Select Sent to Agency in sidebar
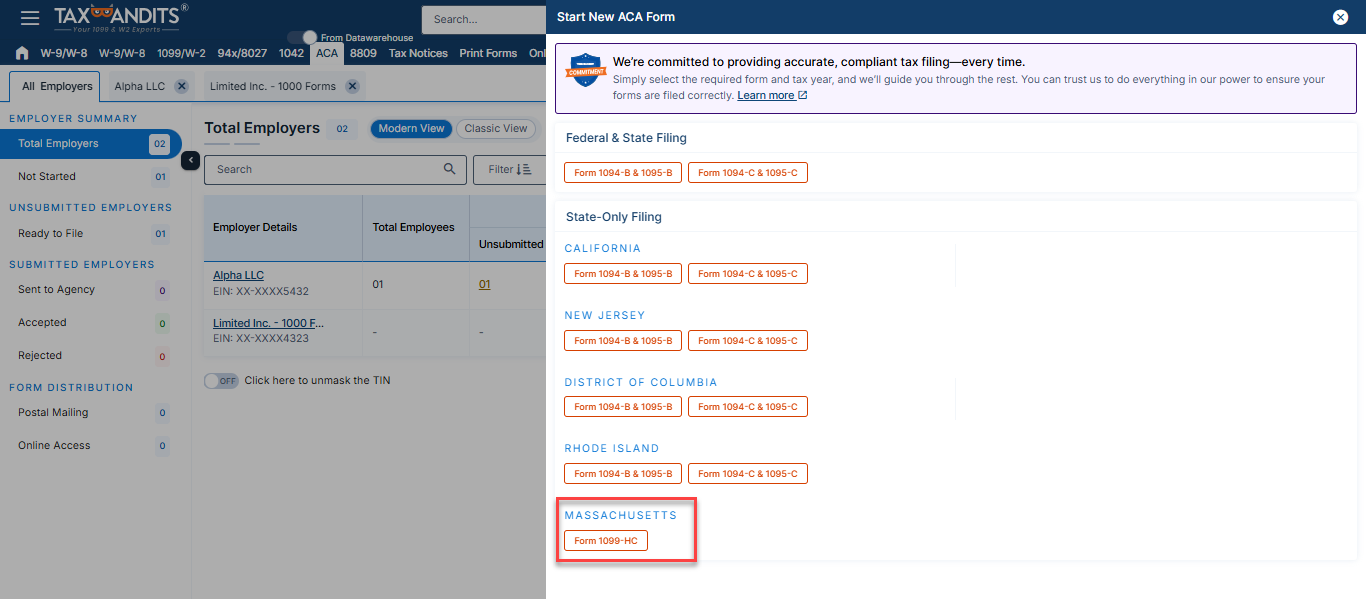Screen dimensions: 1366x599 pos(90,290)
